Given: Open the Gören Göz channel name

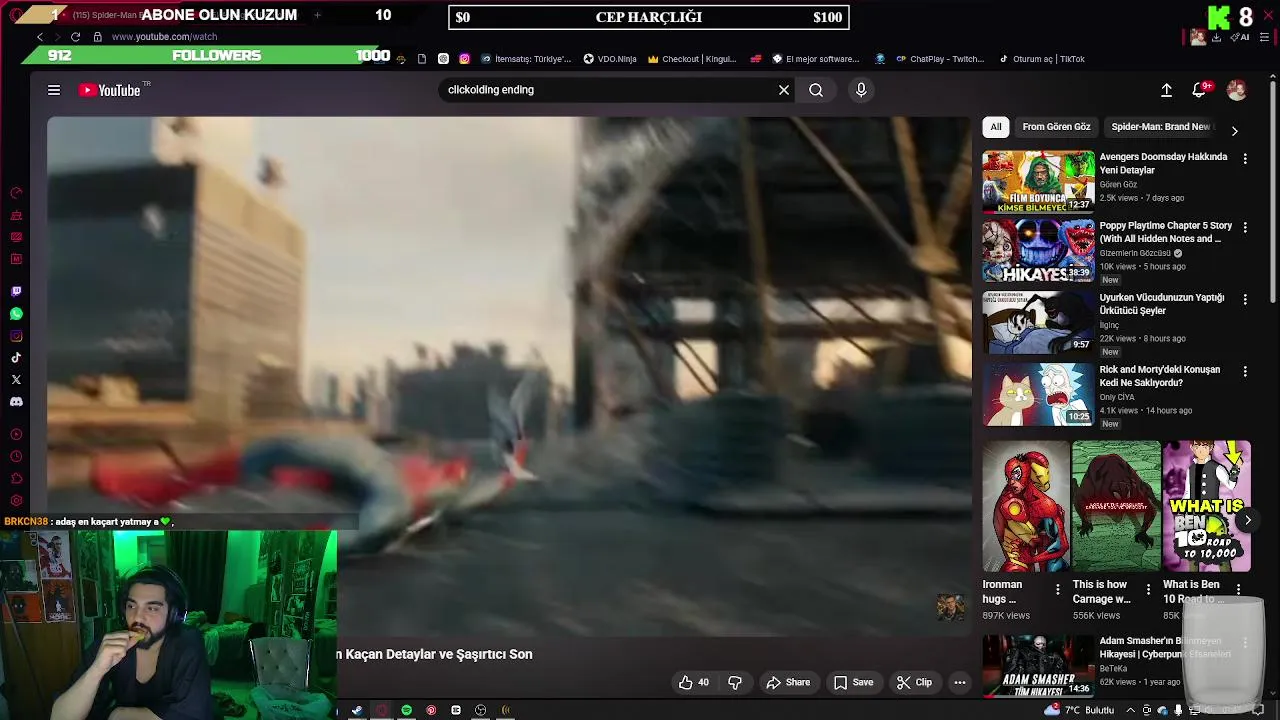Looking at the screenshot, I should click(x=1118, y=184).
